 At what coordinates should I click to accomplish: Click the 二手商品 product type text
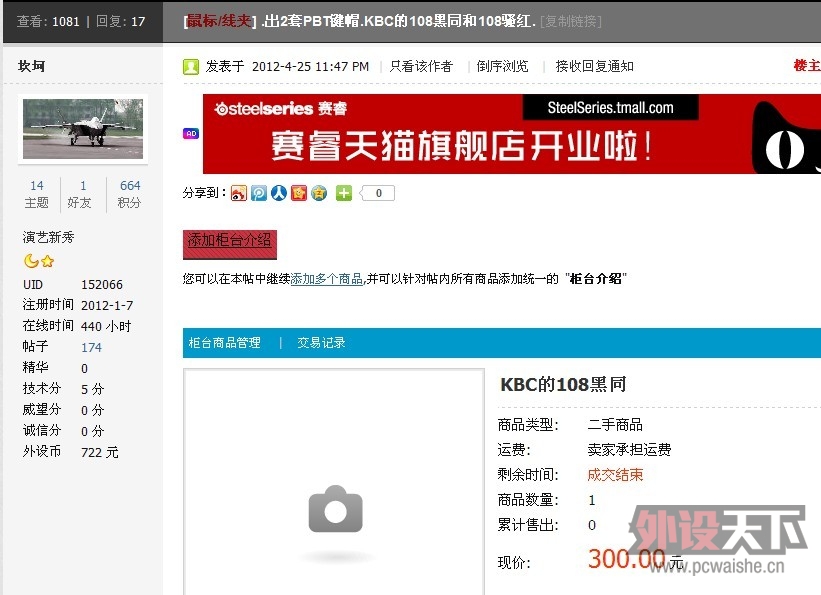click(615, 425)
